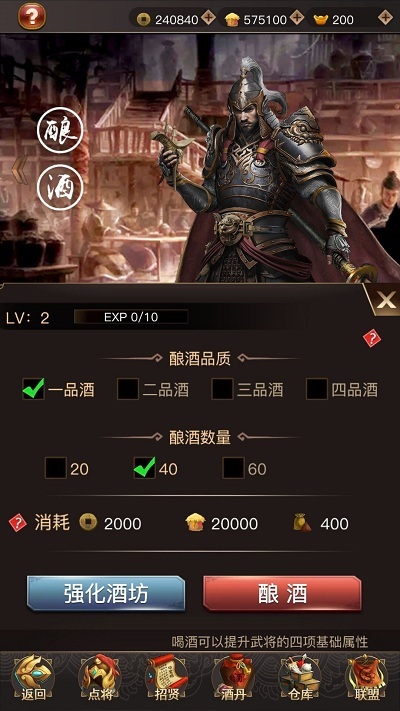Expand left chevron arrow on scene
The height and width of the screenshot is (711, 400).
(x=20, y=170)
